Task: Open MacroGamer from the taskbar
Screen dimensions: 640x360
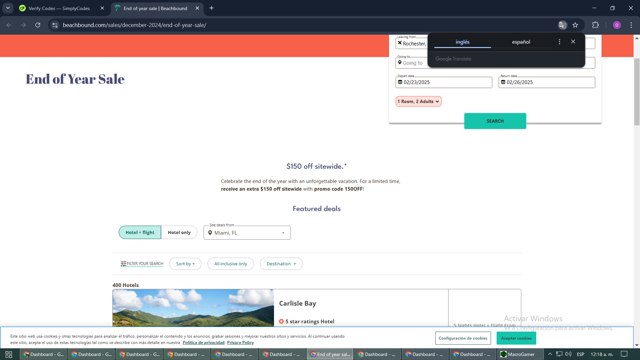Action: tap(521, 354)
